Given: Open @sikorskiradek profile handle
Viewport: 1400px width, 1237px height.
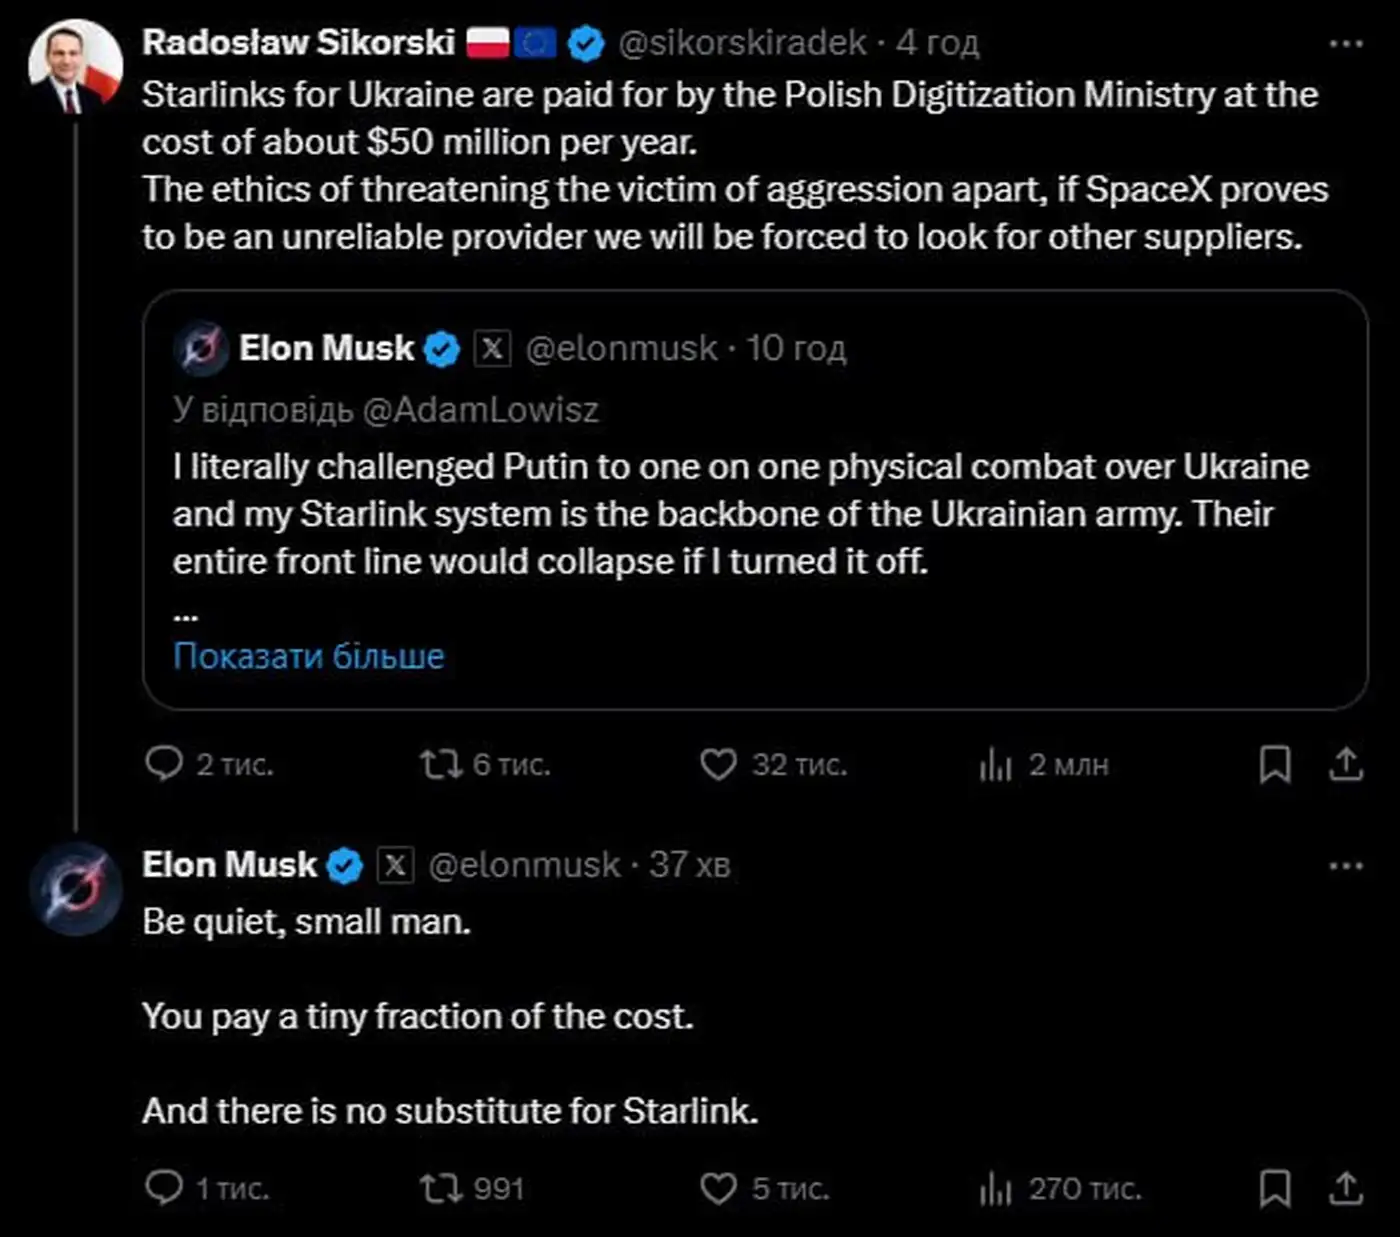Looking at the screenshot, I should [742, 43].
